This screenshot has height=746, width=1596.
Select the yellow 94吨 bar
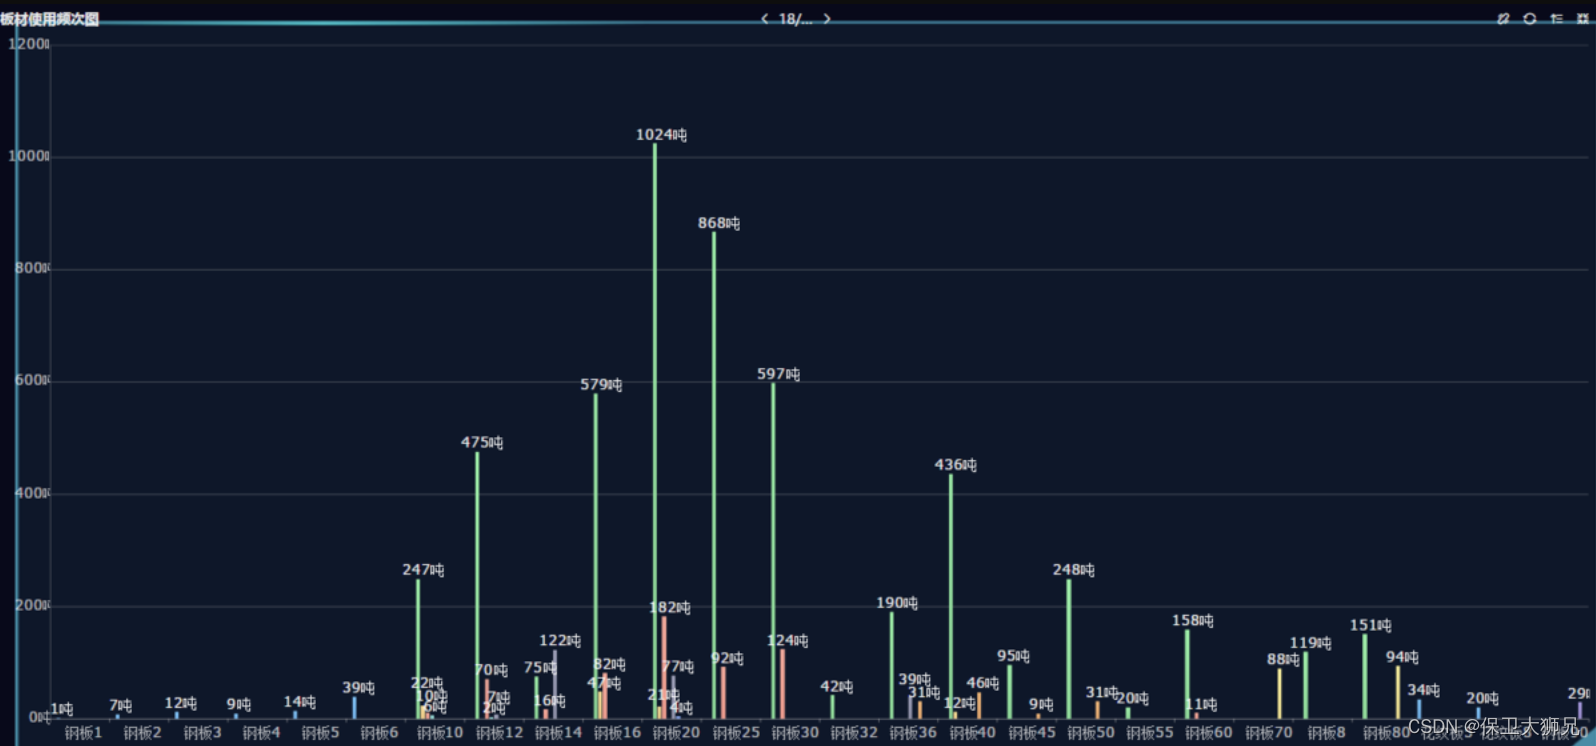tap(1398, 692)
